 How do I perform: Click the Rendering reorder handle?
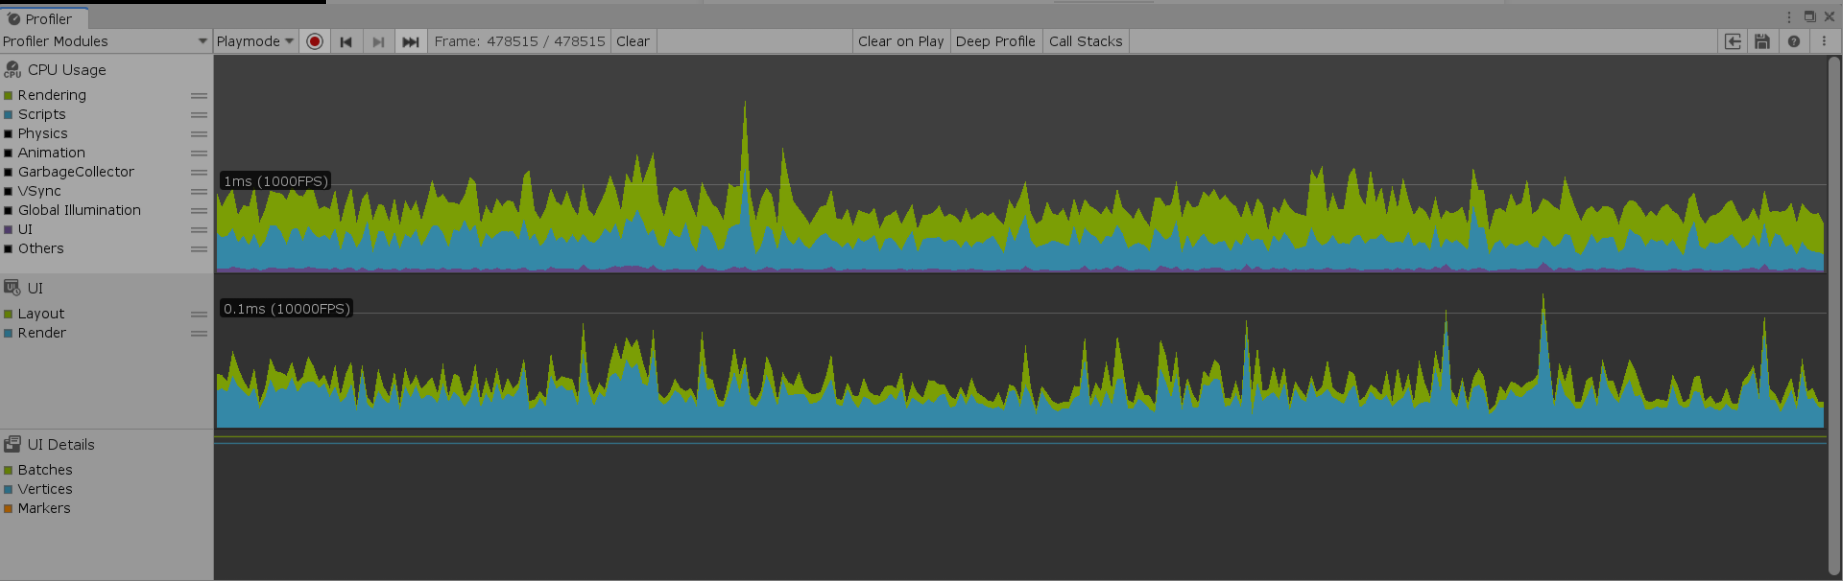[x=199, y=95]
